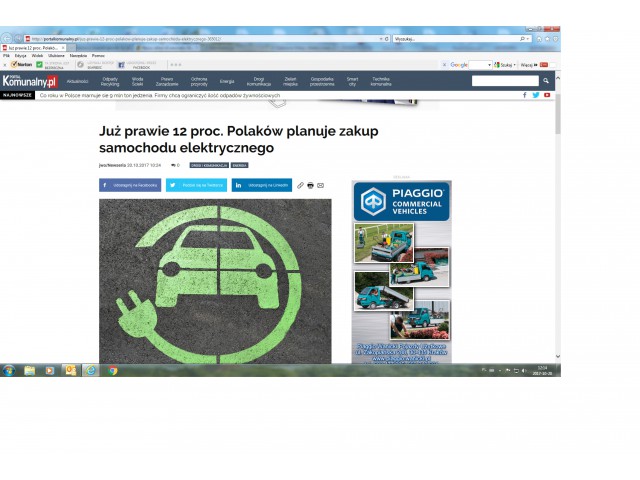Open the Google search toolbar dropdown
This screenshot has height=480, width=640.
point(489,65)
